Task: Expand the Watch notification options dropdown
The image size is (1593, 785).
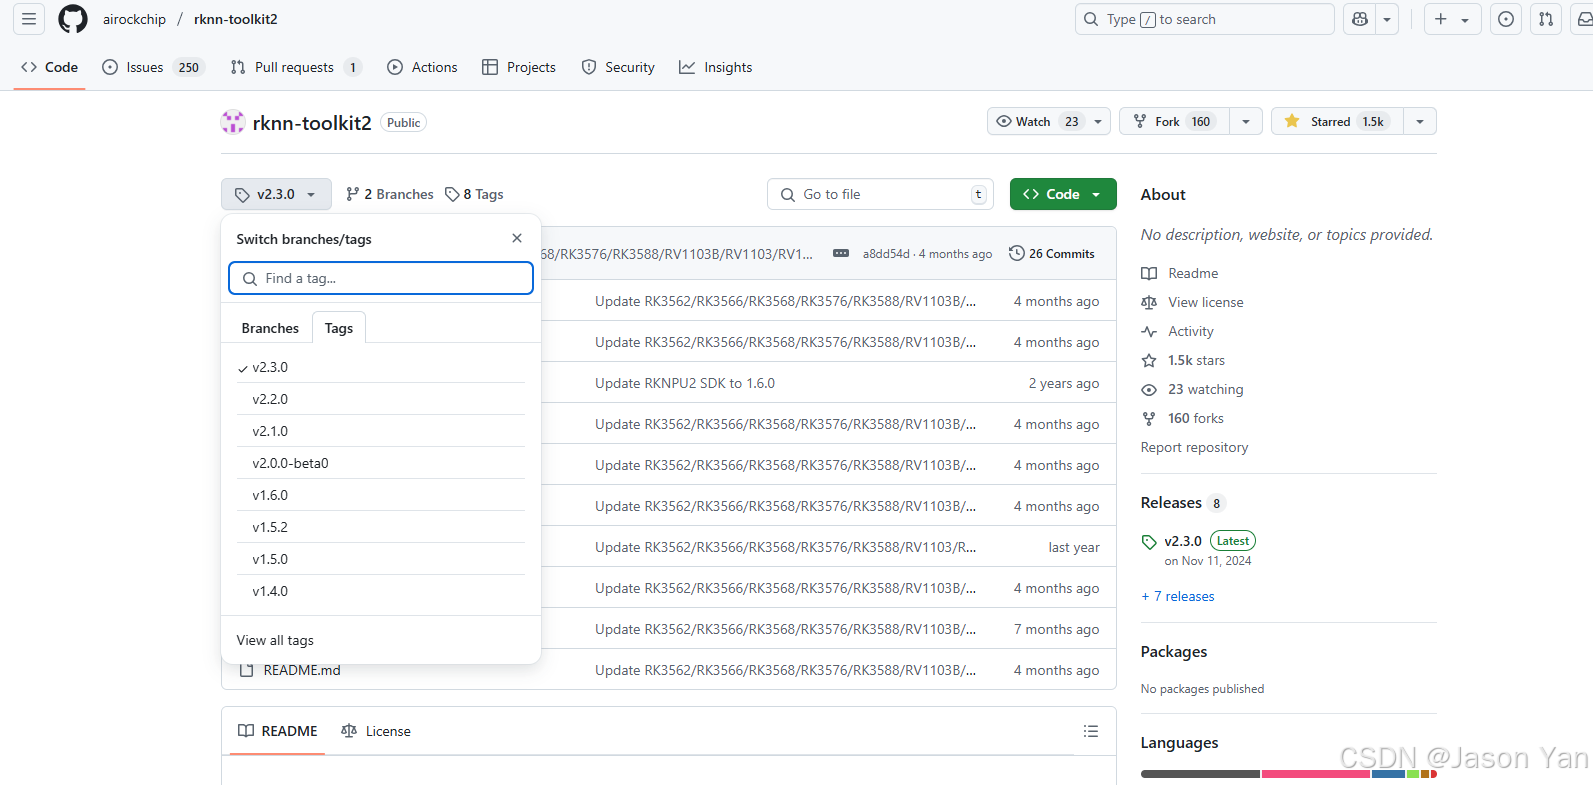Action: [x=1099, y=121]
